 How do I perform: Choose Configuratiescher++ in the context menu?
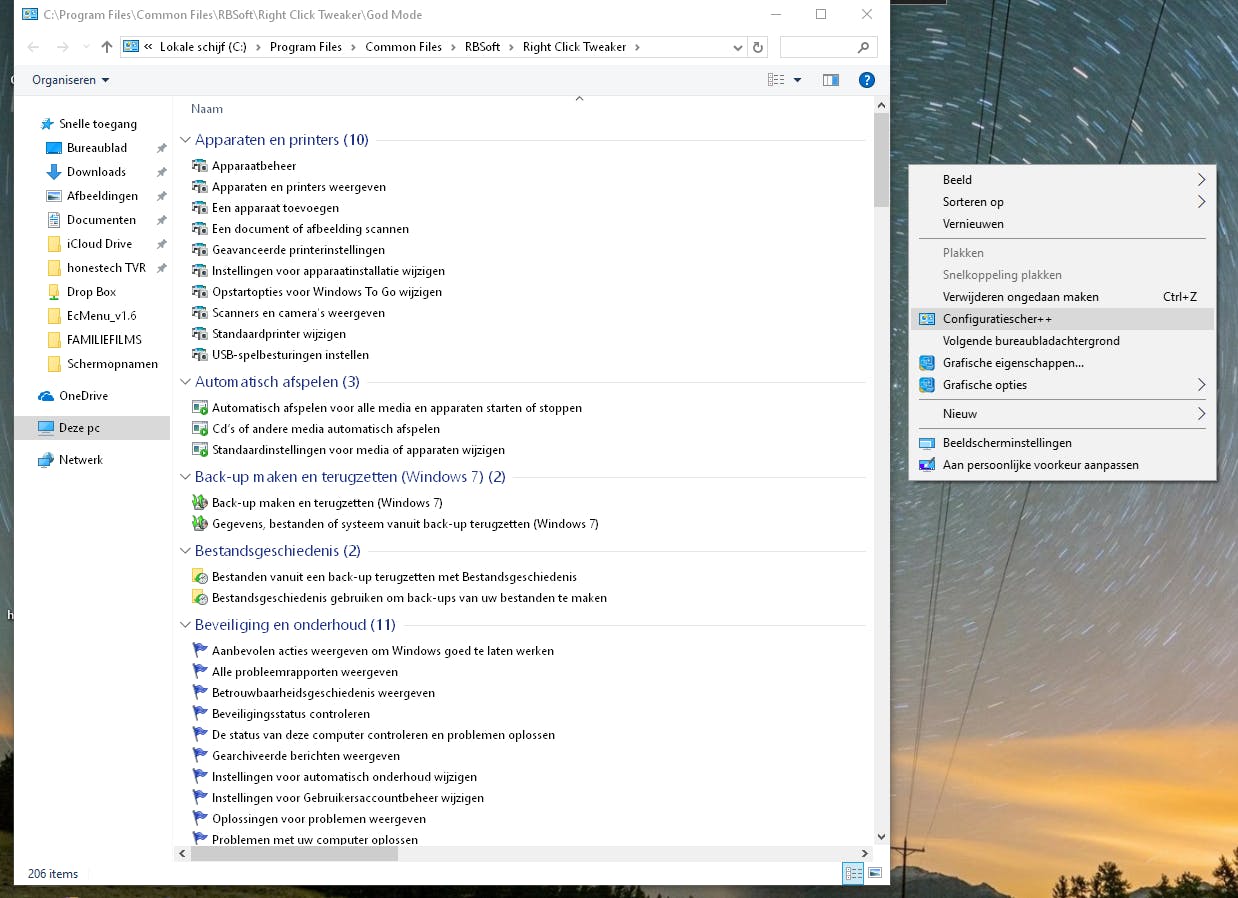pyautogui.click(x=997, y=319)
